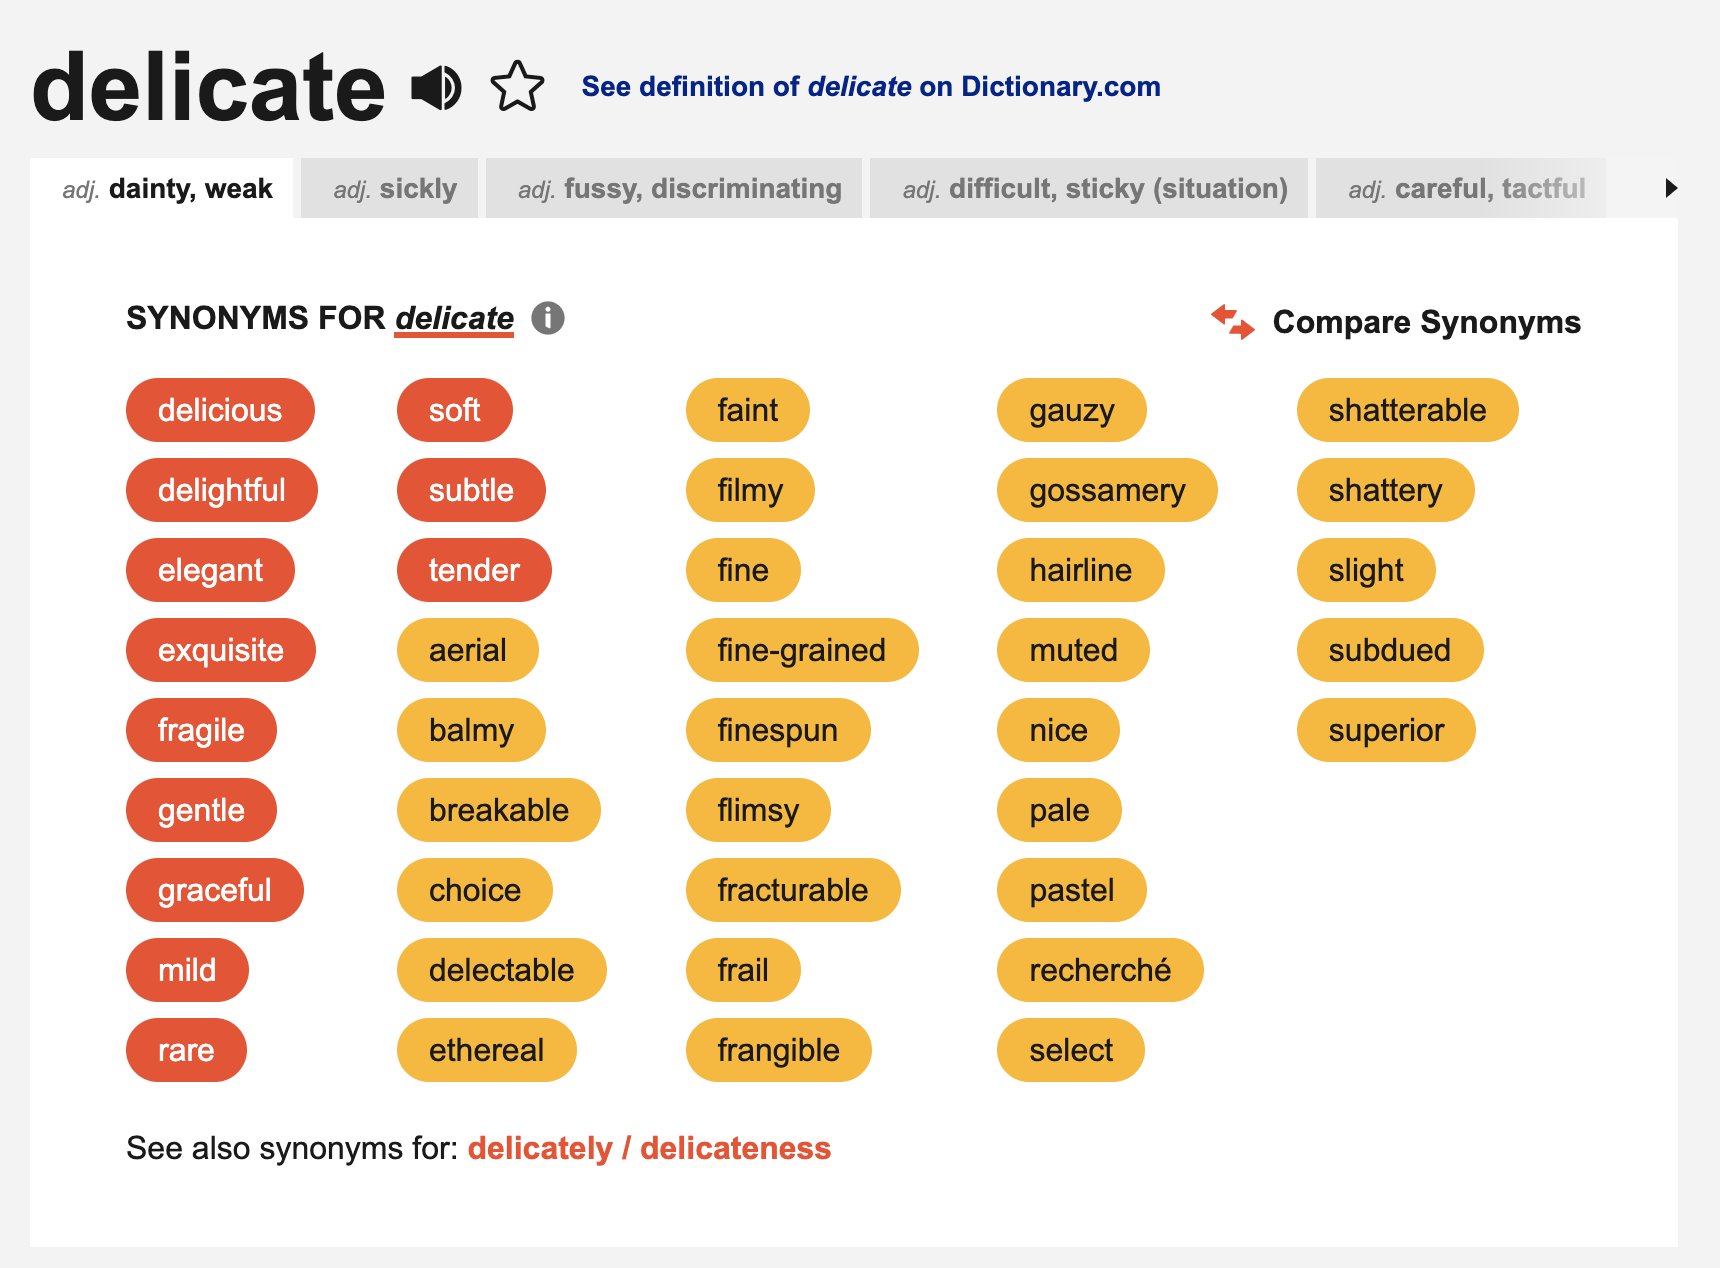The height and width of the screenshot is (1268, 1720).
Task: Open the 'recherché' synonym
Action: (x=1100, y=970)
